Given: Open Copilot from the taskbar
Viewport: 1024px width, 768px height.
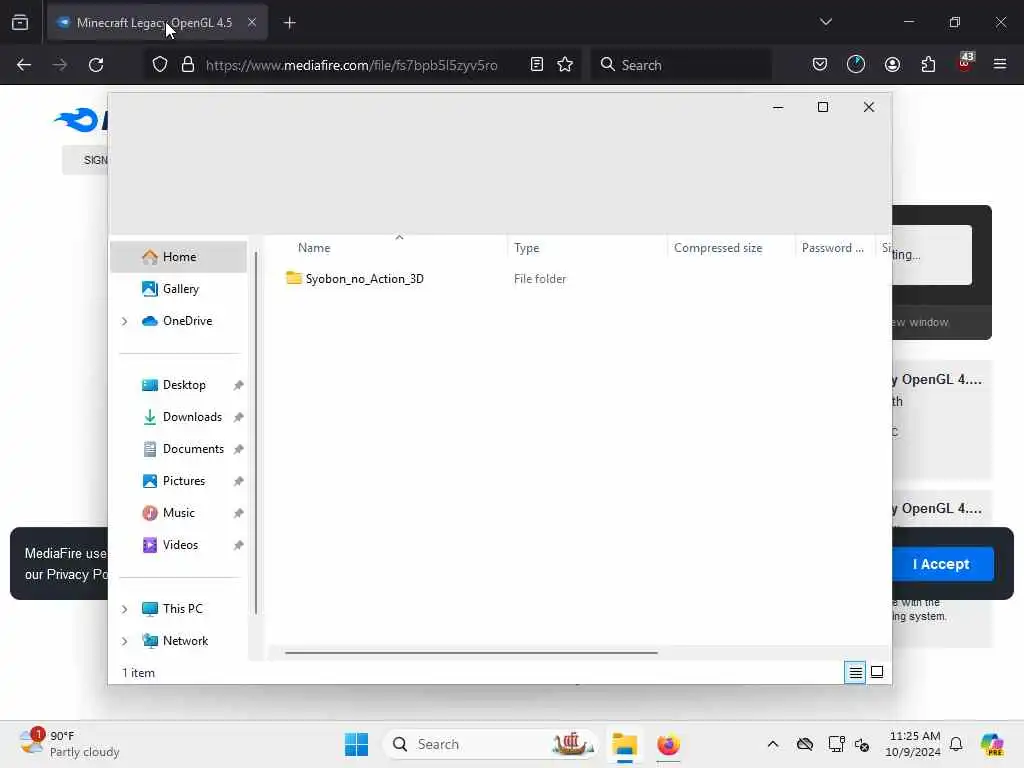Looking at the screenshot, I should tap(992, 744).
